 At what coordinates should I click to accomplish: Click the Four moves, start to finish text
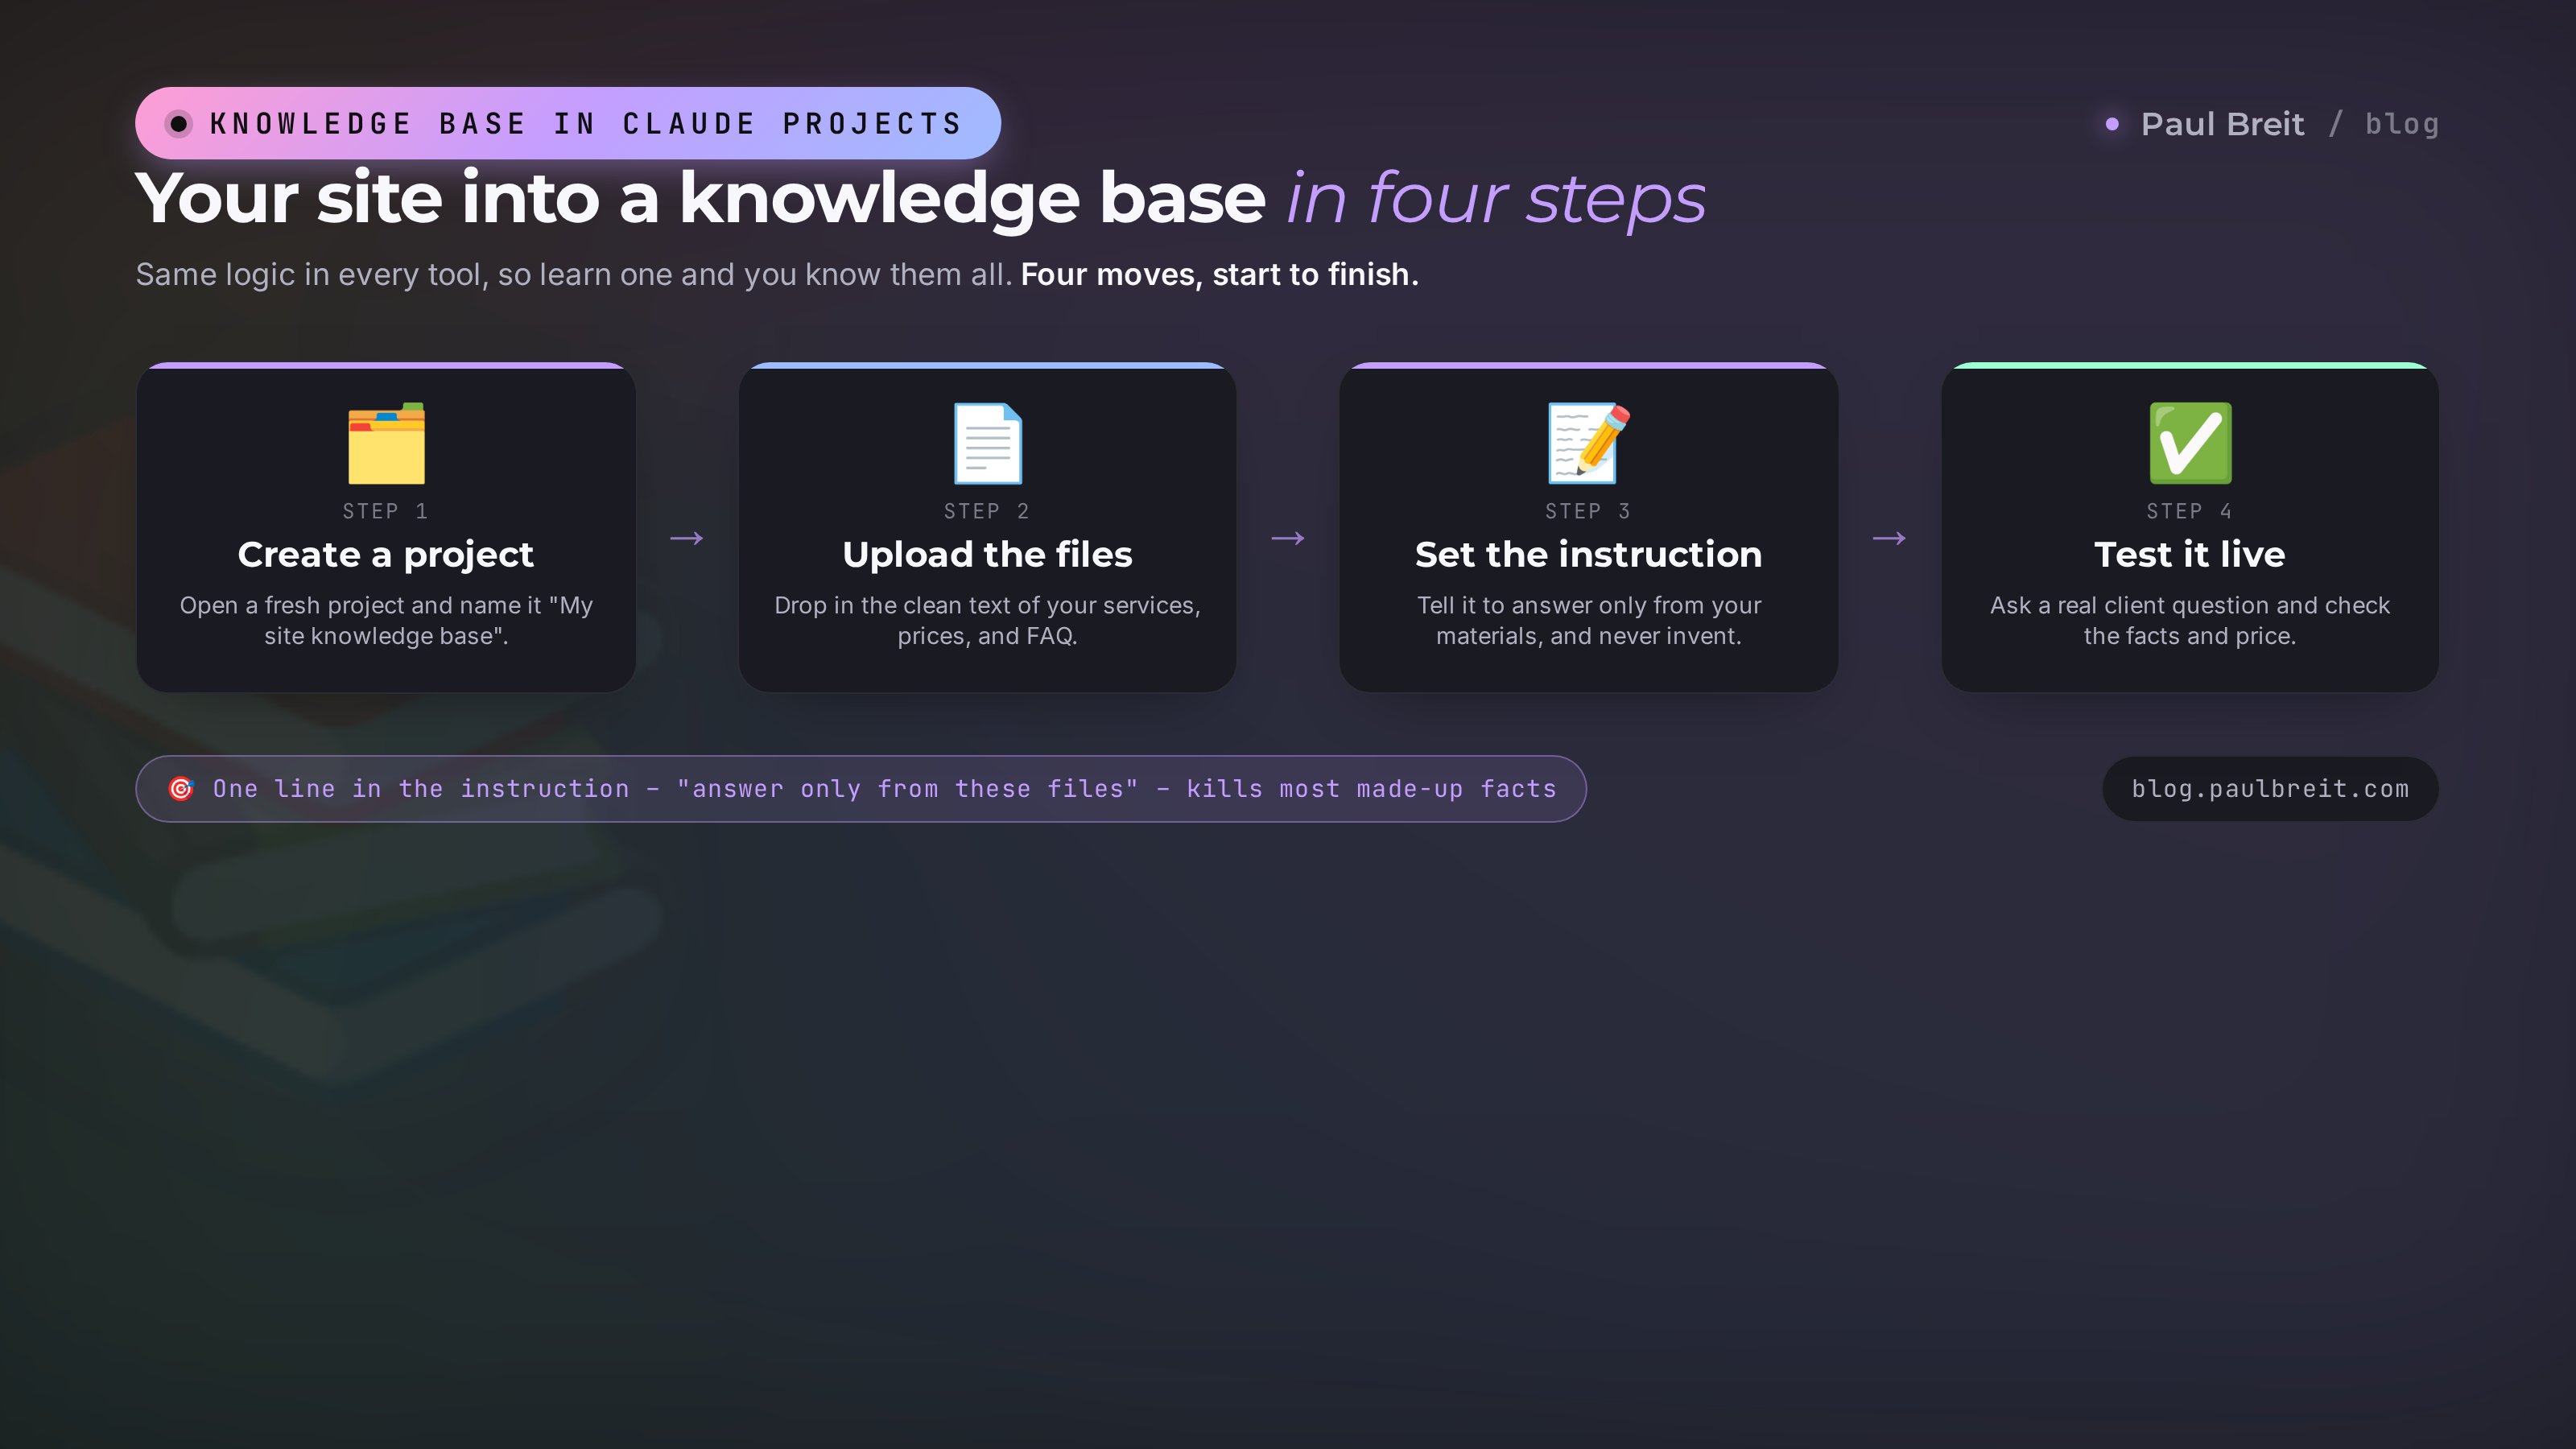pos(1220,274)
